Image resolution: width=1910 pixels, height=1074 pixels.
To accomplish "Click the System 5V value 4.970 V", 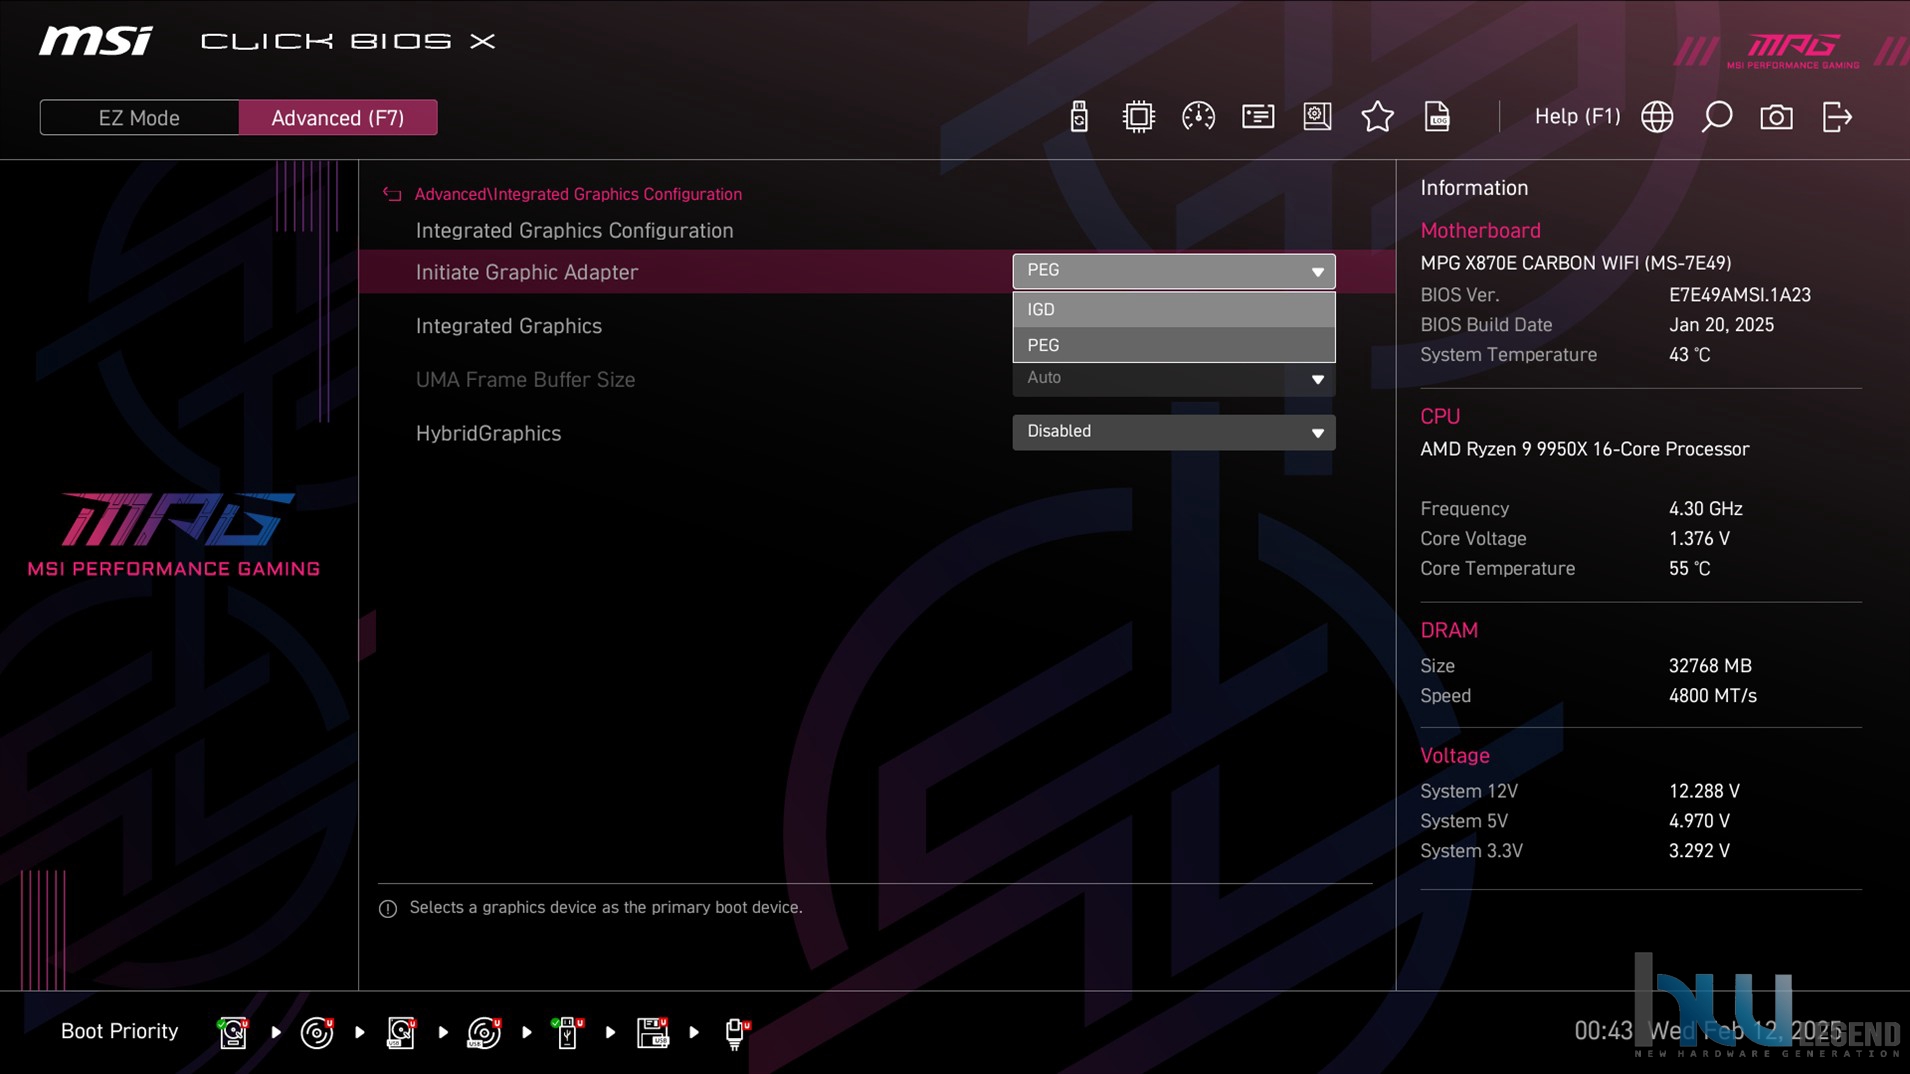I will click(x=1699, y=821).
